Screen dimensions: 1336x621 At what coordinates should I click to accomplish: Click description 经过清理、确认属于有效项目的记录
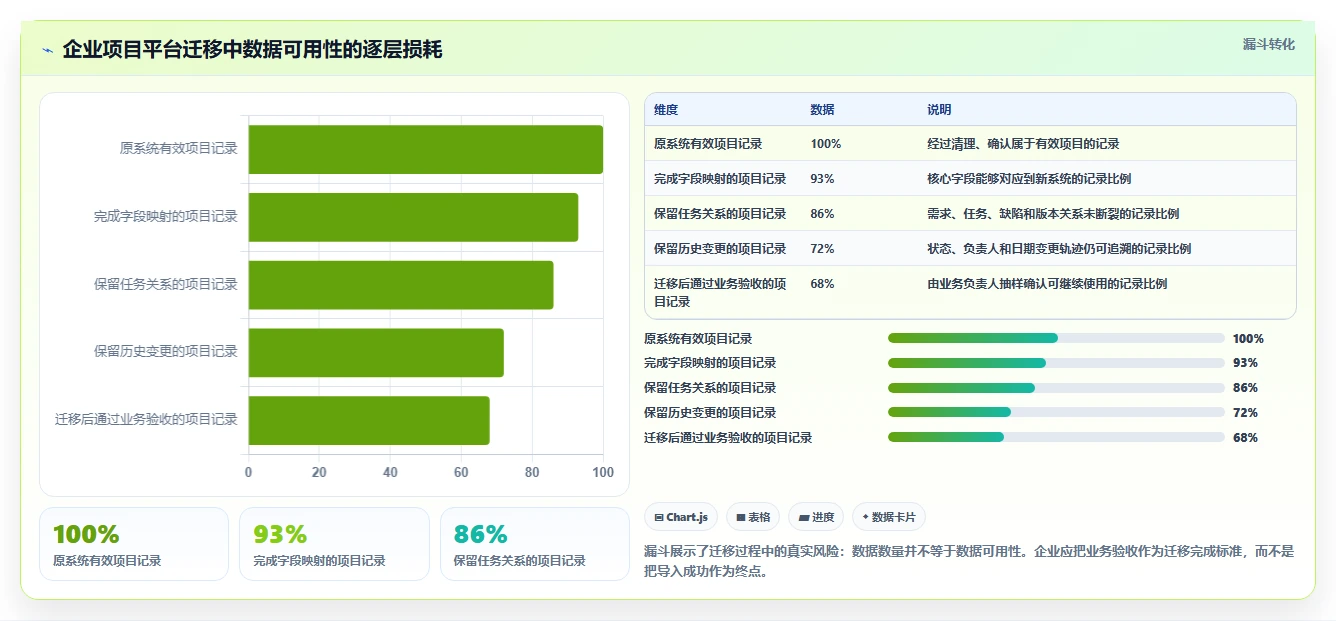[1023, 144]
